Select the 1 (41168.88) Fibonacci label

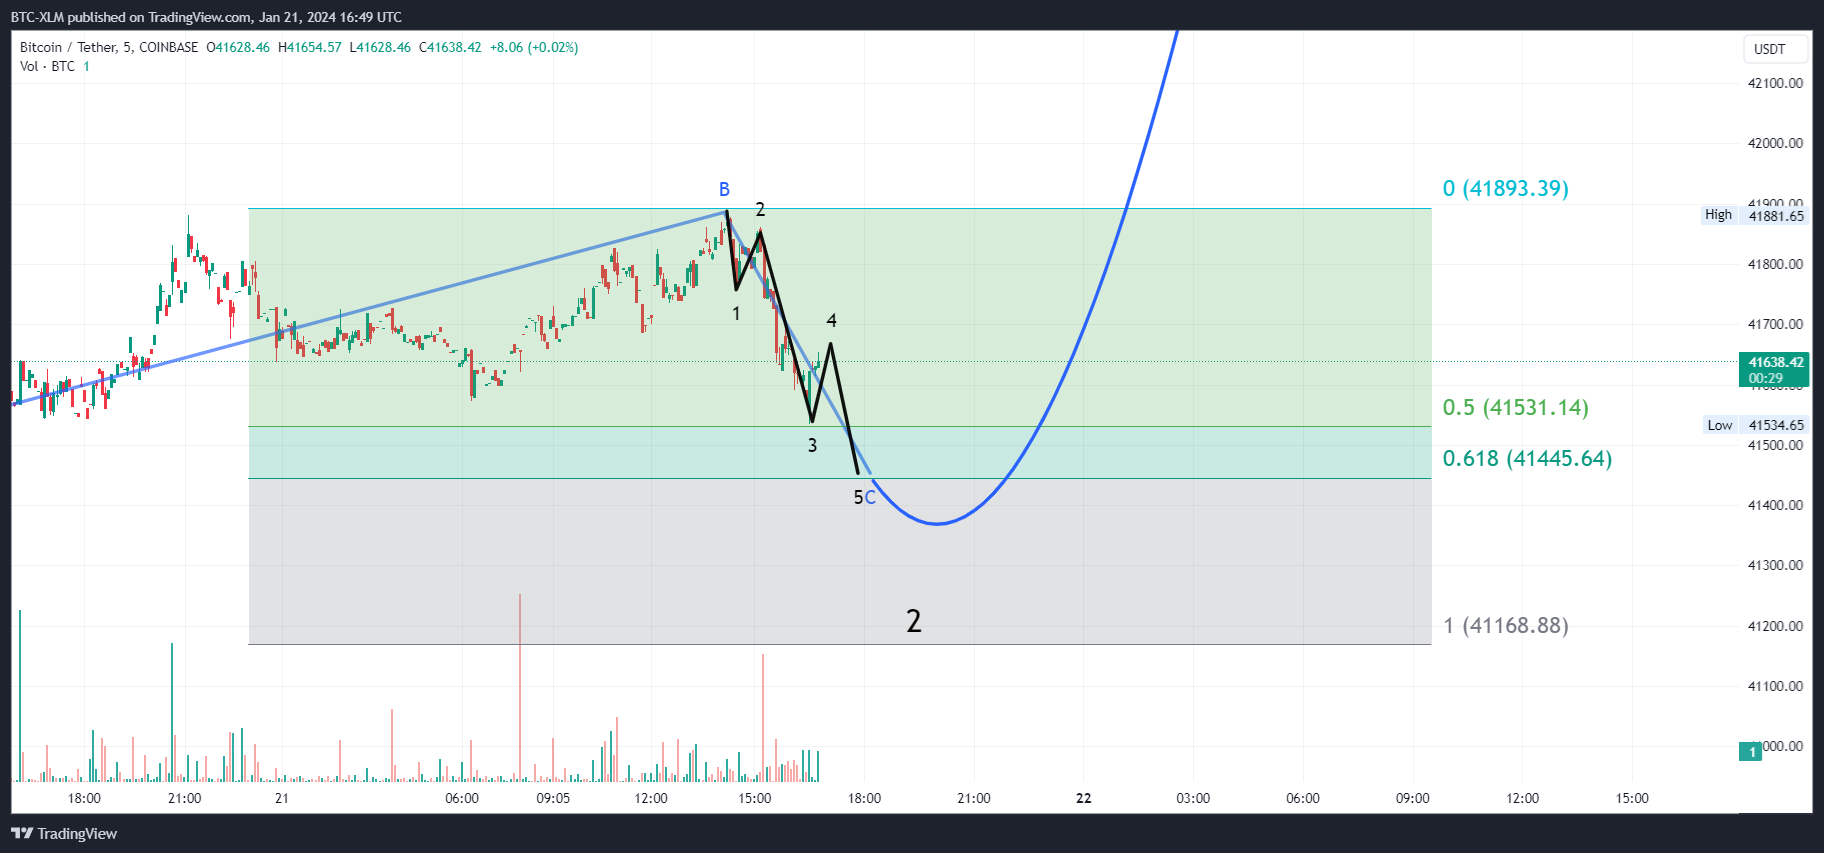[x=1505, y=625]
